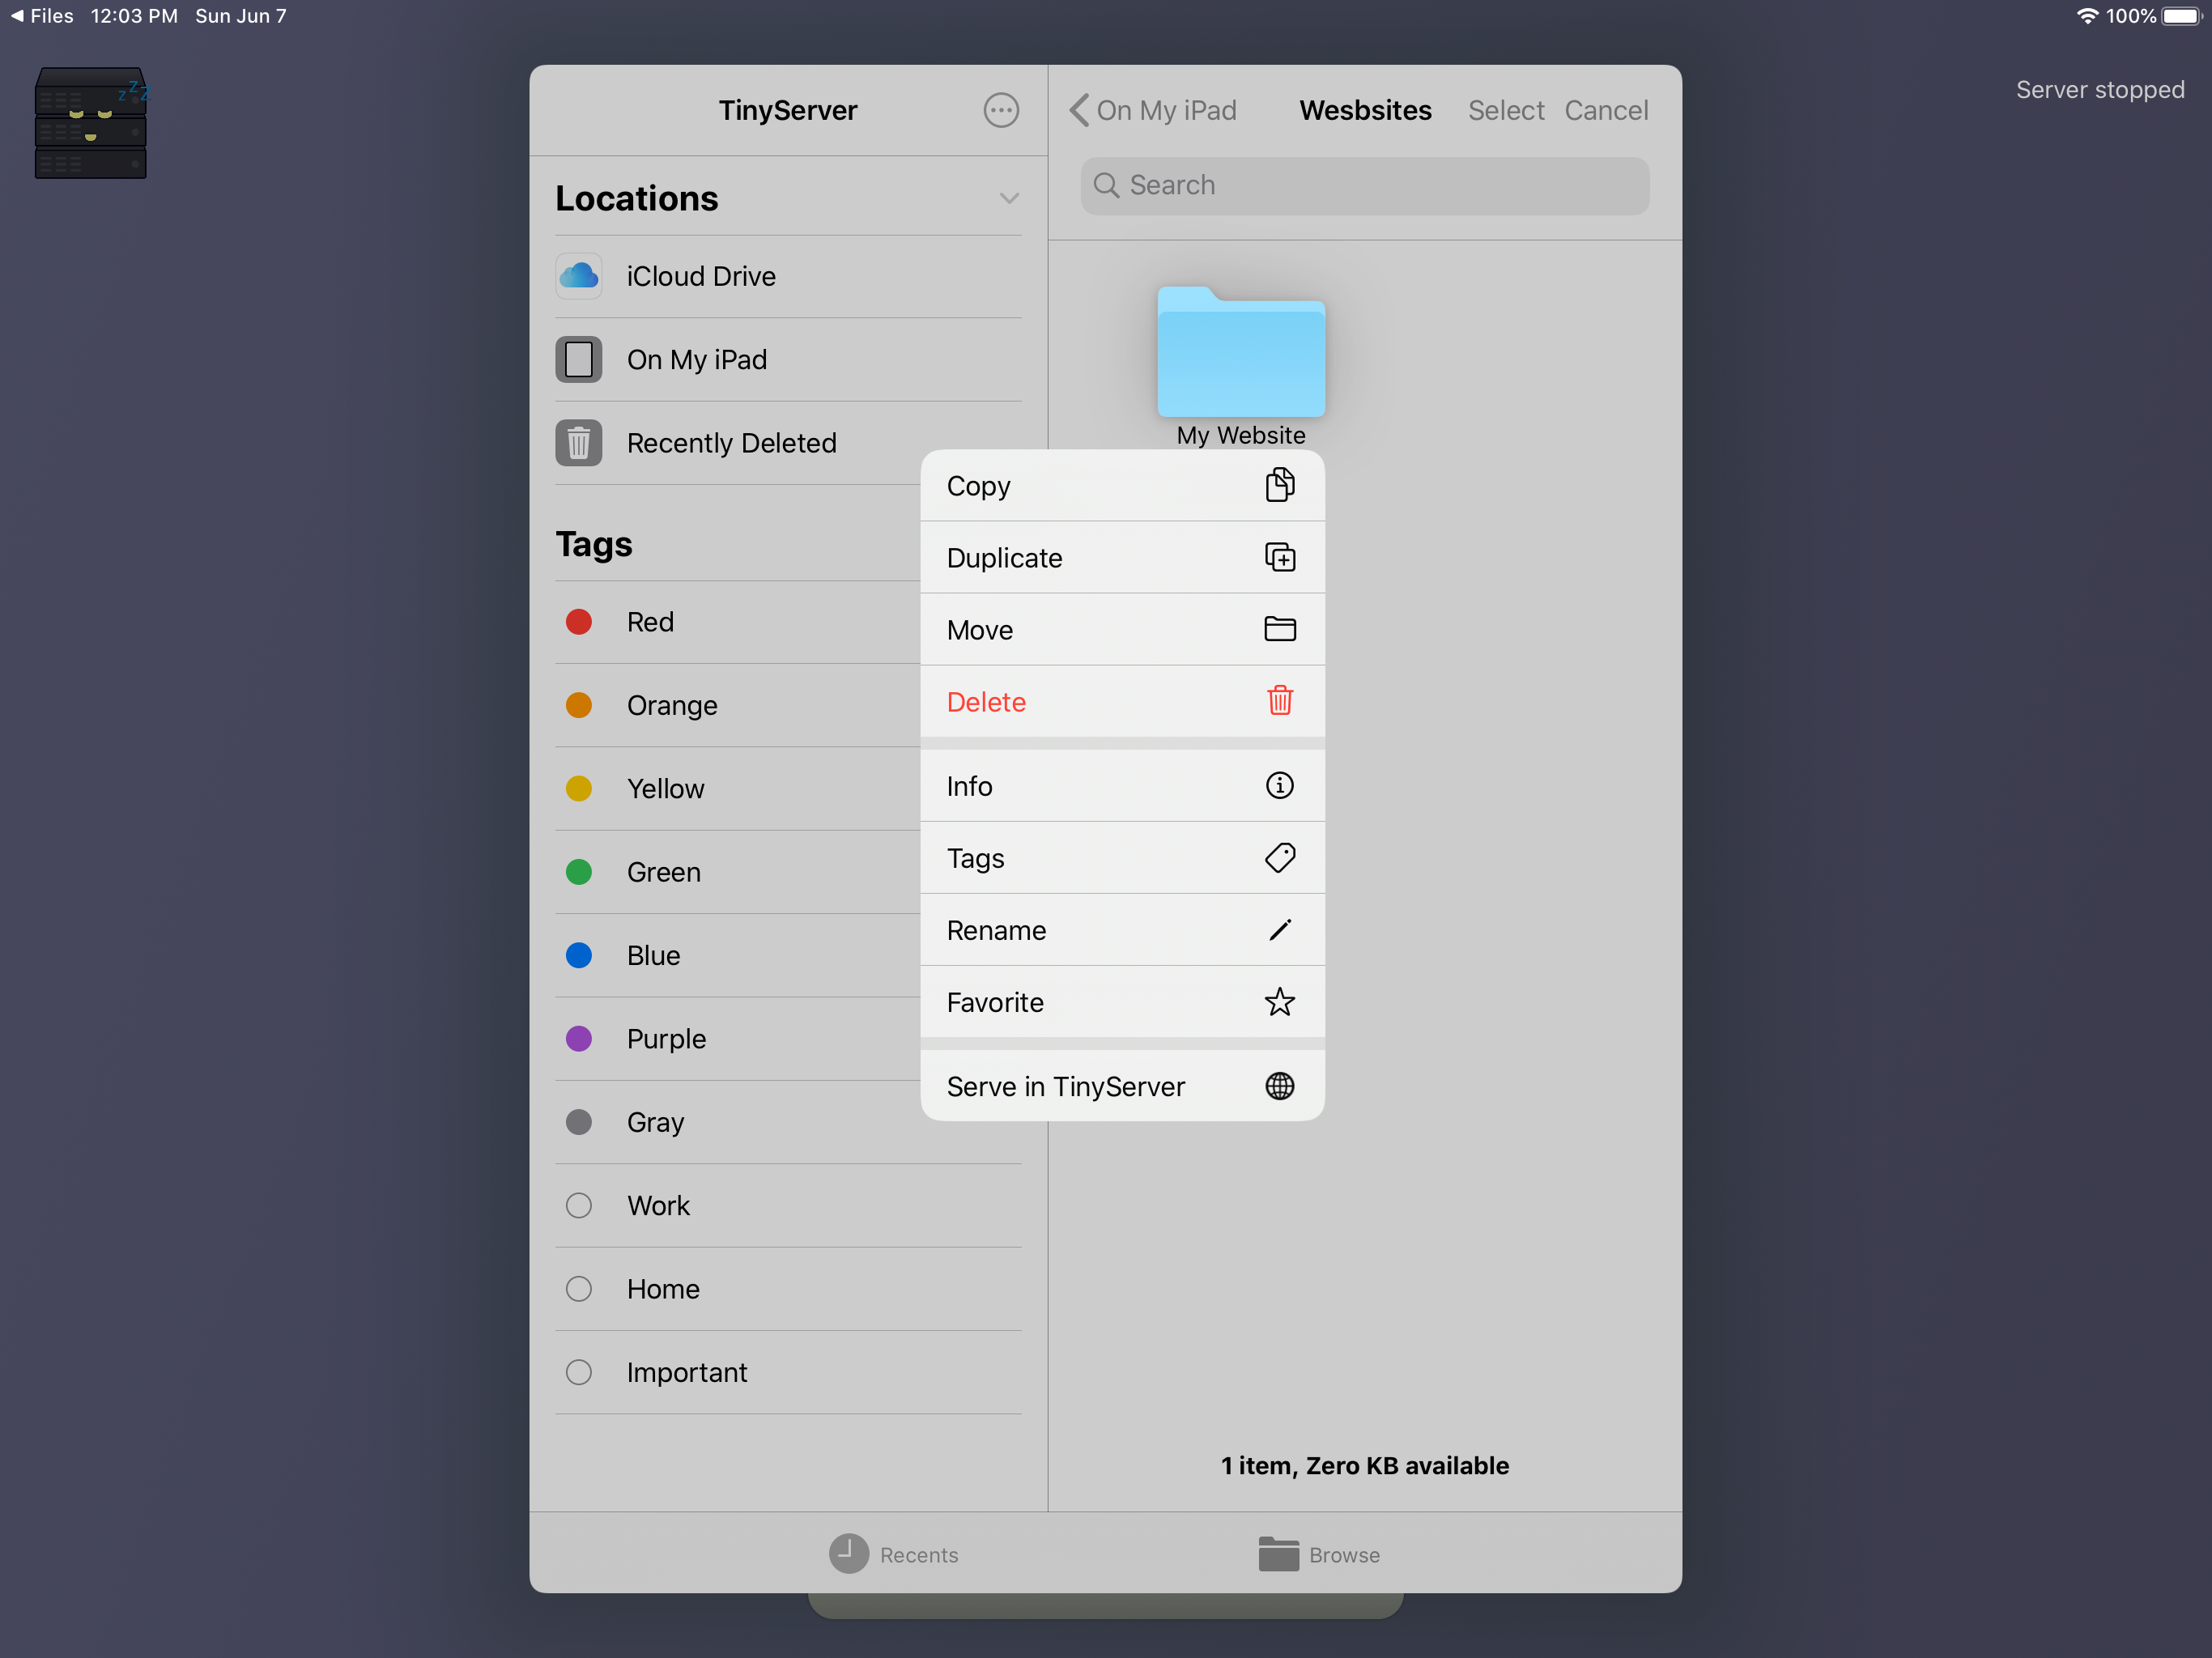This screenshot has width=2212, height=1658.
Task: Select the empty Important tag circle
Action: coord(579,1372)
